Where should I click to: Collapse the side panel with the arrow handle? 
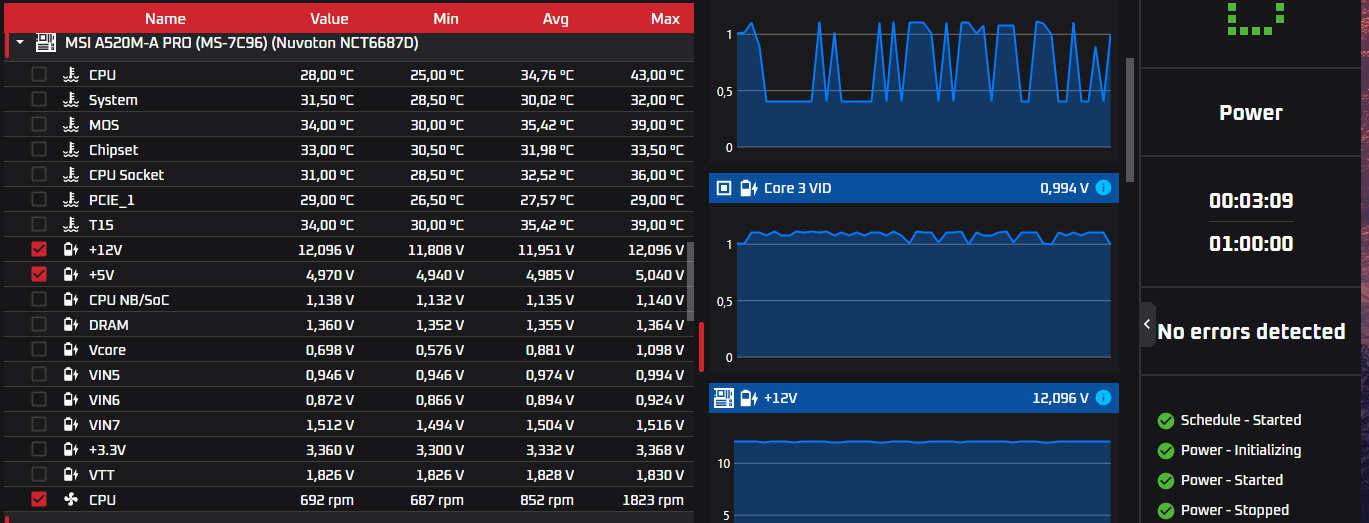(x=1148, y=324)
